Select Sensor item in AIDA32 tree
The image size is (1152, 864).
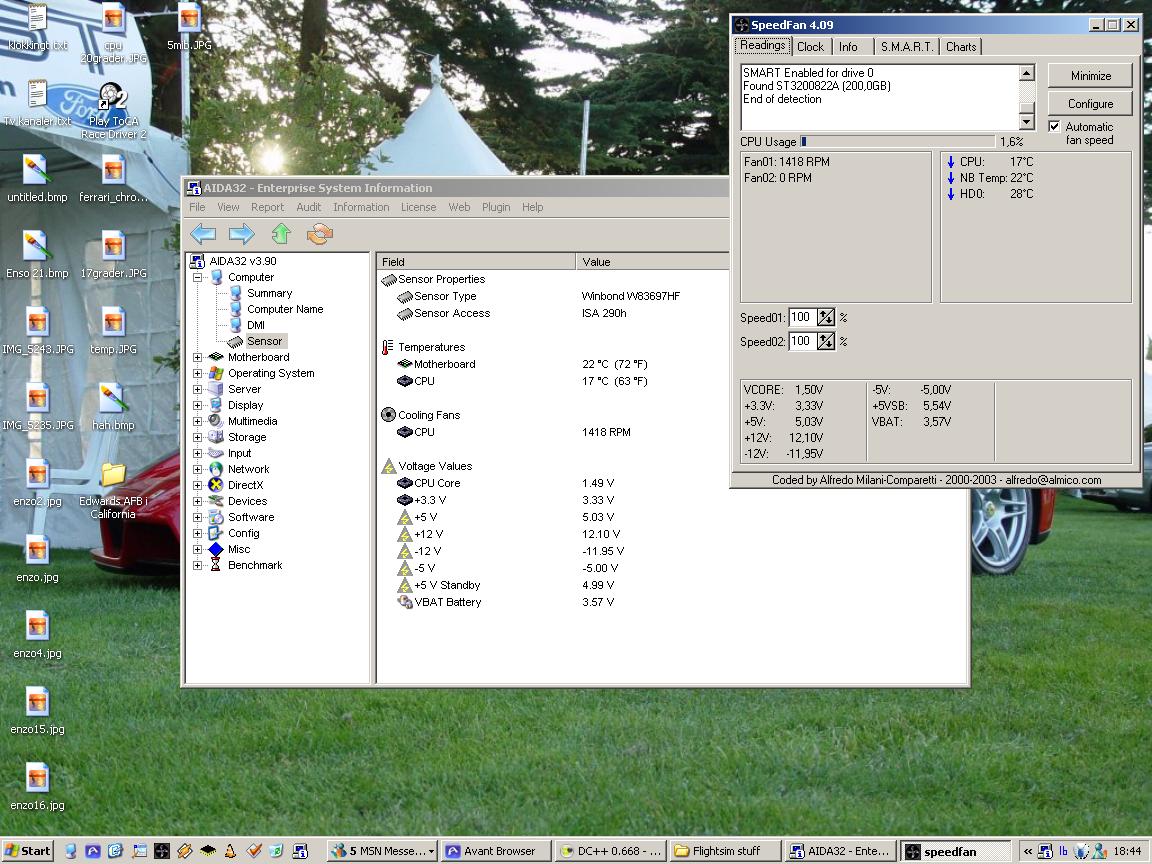coord(264,341)
